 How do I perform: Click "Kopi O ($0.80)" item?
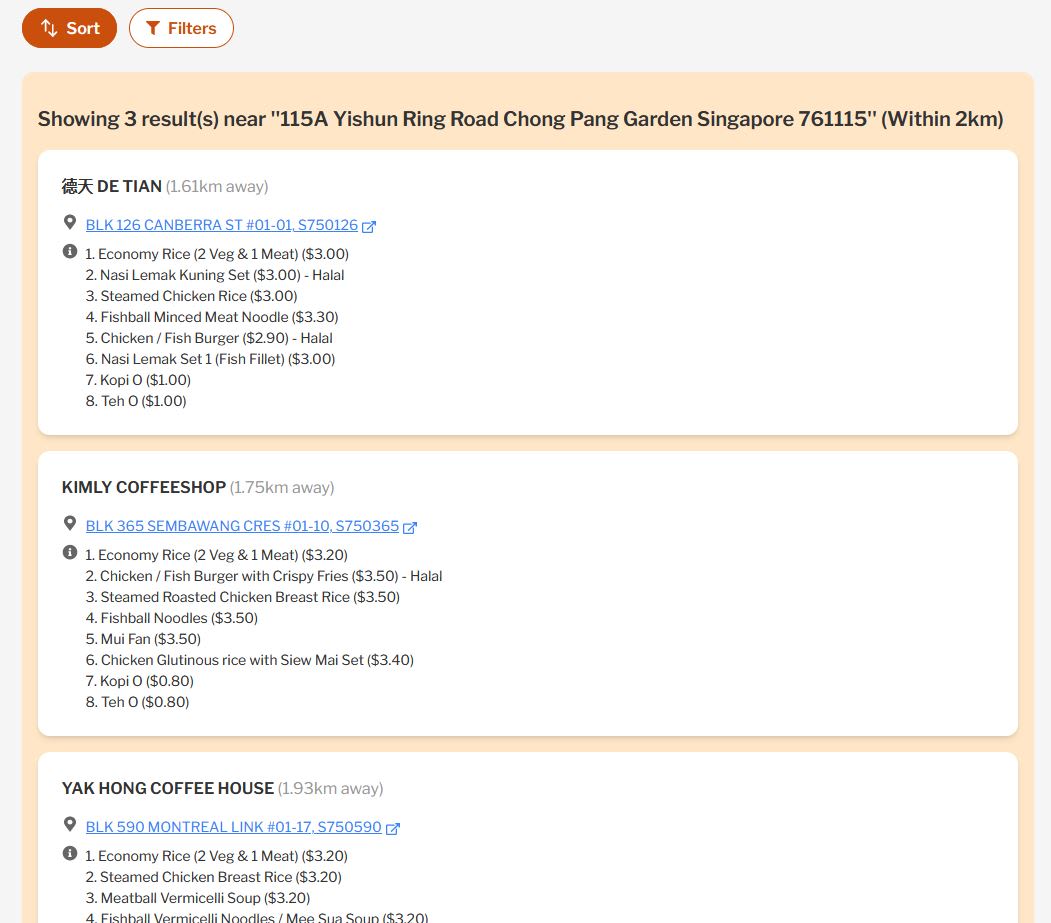(139, 681)
